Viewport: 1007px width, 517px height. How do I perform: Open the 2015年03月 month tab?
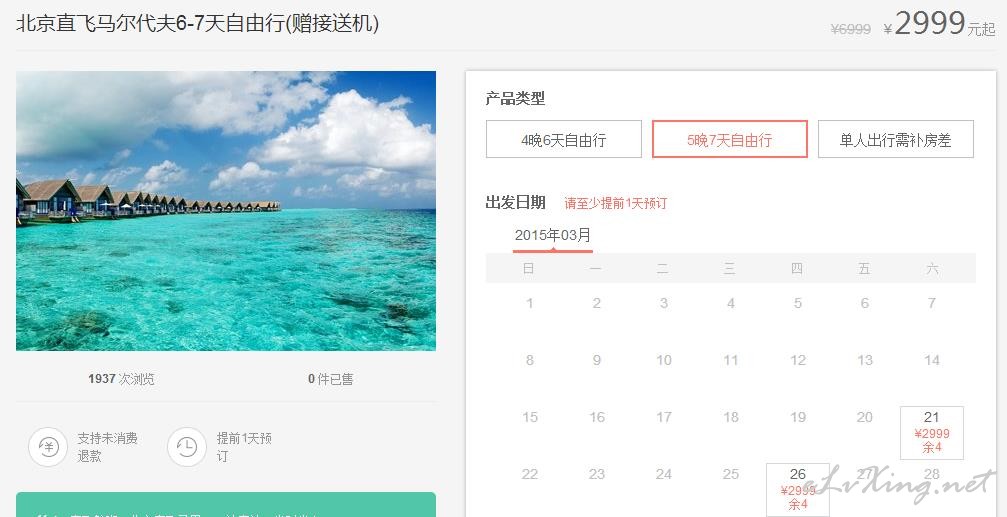click(552, 236)
